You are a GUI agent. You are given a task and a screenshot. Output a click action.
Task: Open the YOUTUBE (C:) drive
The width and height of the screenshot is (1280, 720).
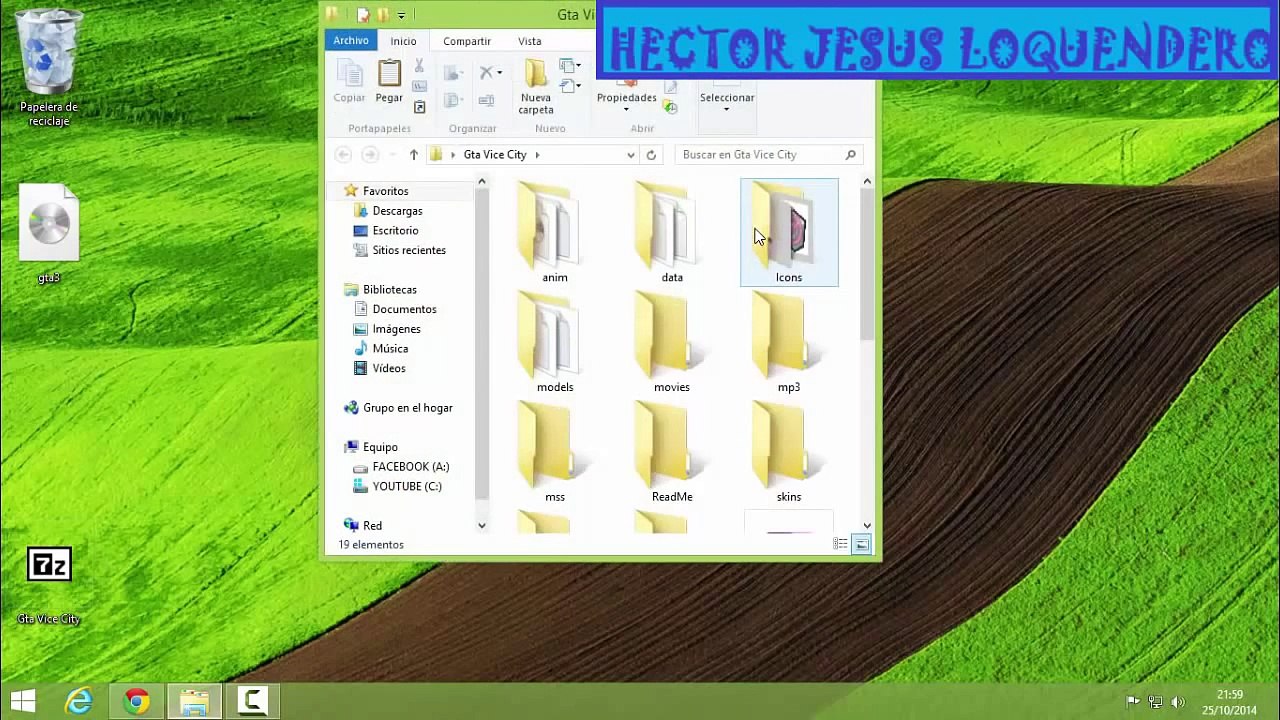[406, 486]
